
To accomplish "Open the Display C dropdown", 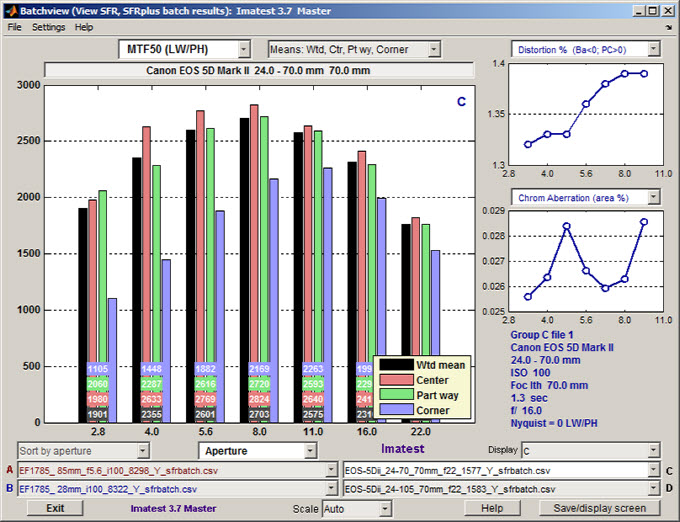I will [x=591, y=451].
